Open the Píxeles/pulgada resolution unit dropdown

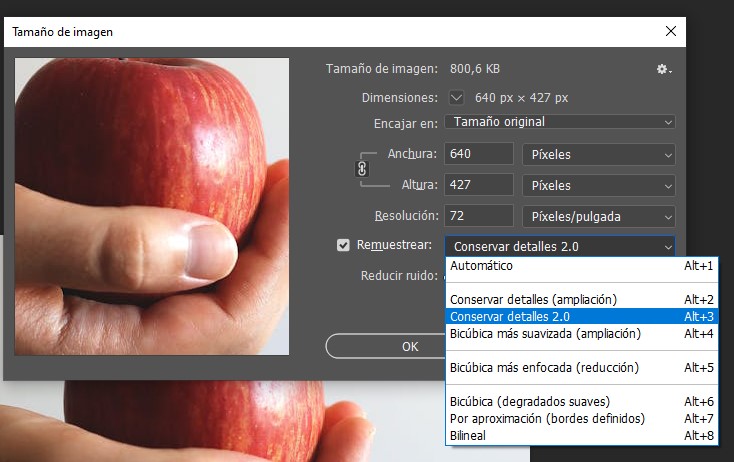pos(599,217)
